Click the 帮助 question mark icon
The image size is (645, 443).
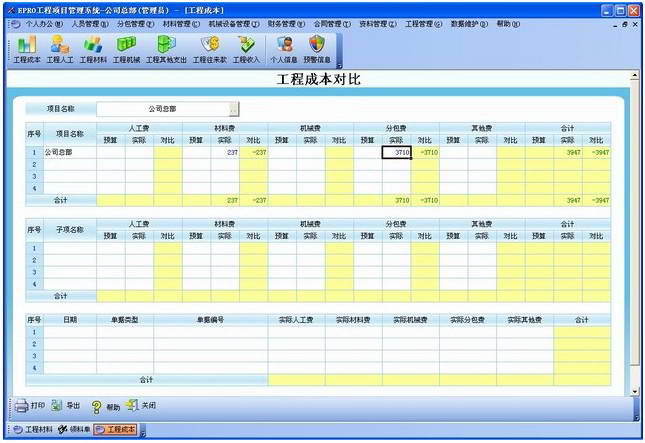coord(97,407)
